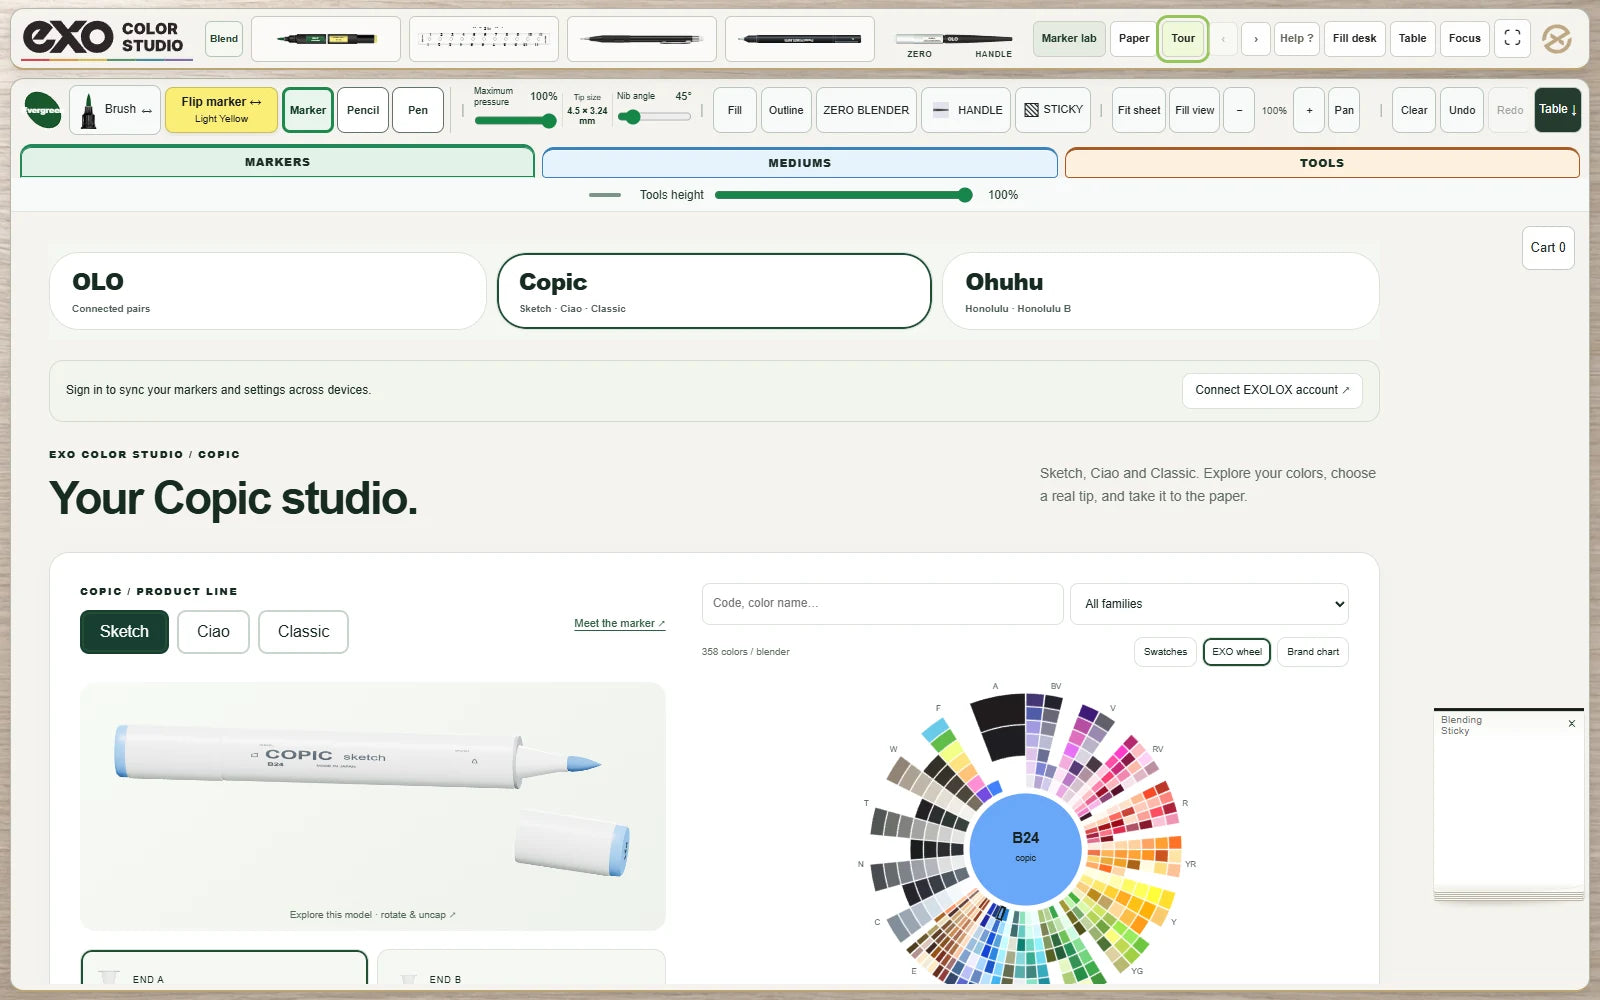The width and height of the screenshot is (1600, 1000).
Task: Toggle the STICKY paper tool
Action: (1053, 110)
